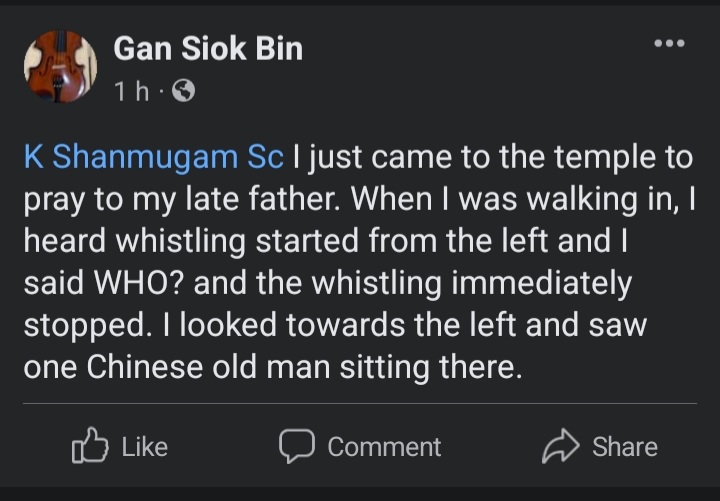The height and width of the screenshot is (501, 720).
Task: Click the speech bubble Comment icon
Action: tap(296, 446)
